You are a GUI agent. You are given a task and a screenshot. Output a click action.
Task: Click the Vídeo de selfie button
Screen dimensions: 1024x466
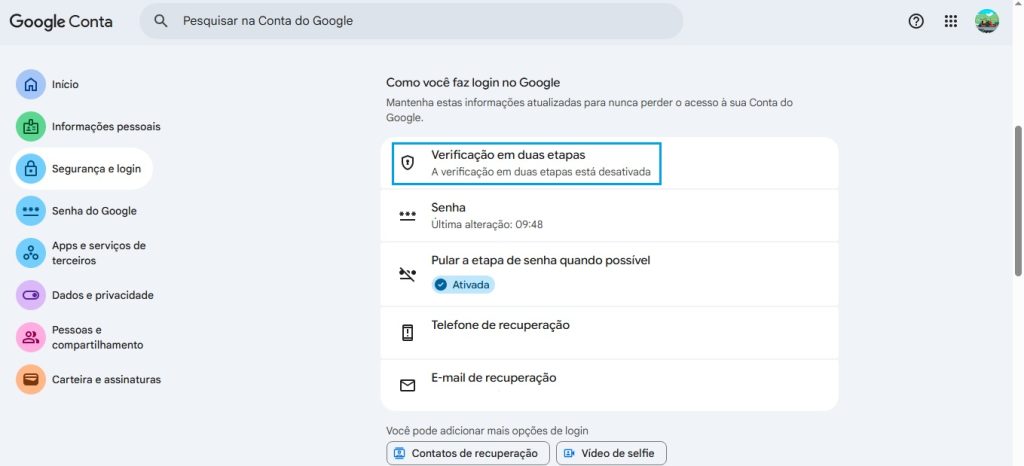(x=611, y=454)
